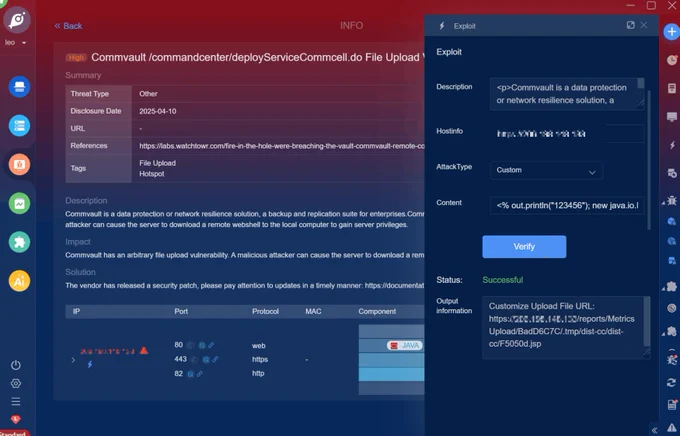Open the clock history icon in right sidebar
The height and width of the screenshot is (436, 680).
click(672, 60)
